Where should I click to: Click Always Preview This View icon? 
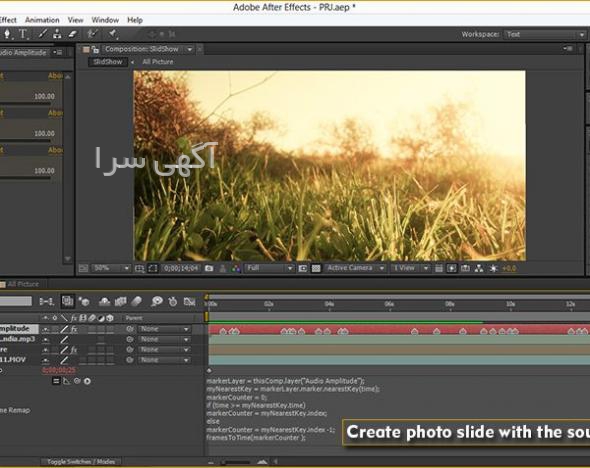coord(84,268)
